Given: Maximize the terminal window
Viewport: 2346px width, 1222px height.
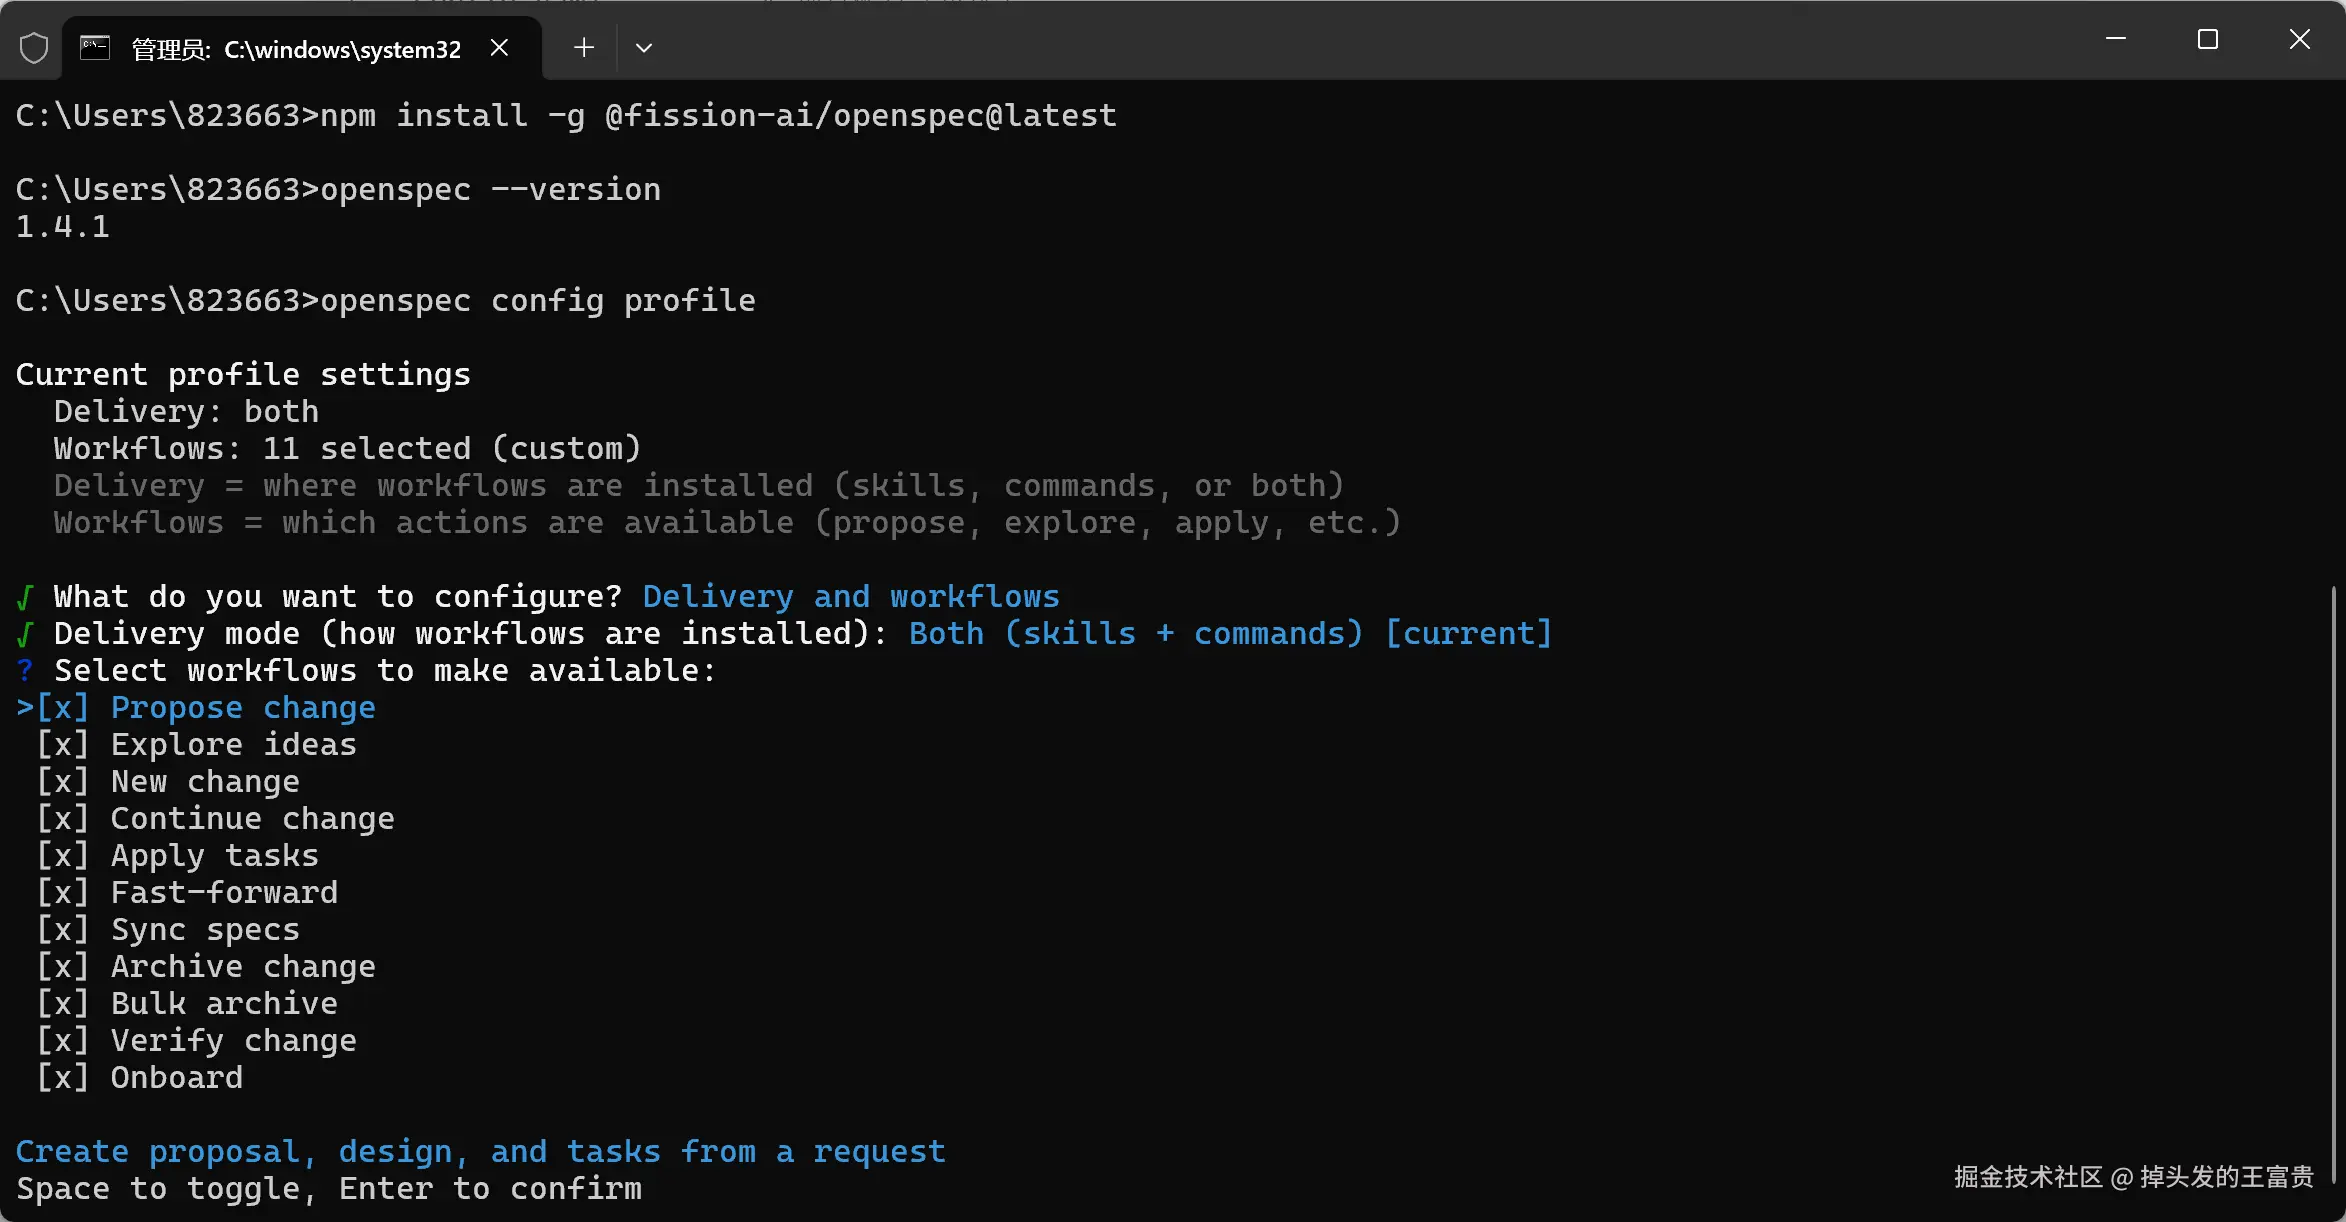Looking at the screenshot, I should (x=2208, y=39).
